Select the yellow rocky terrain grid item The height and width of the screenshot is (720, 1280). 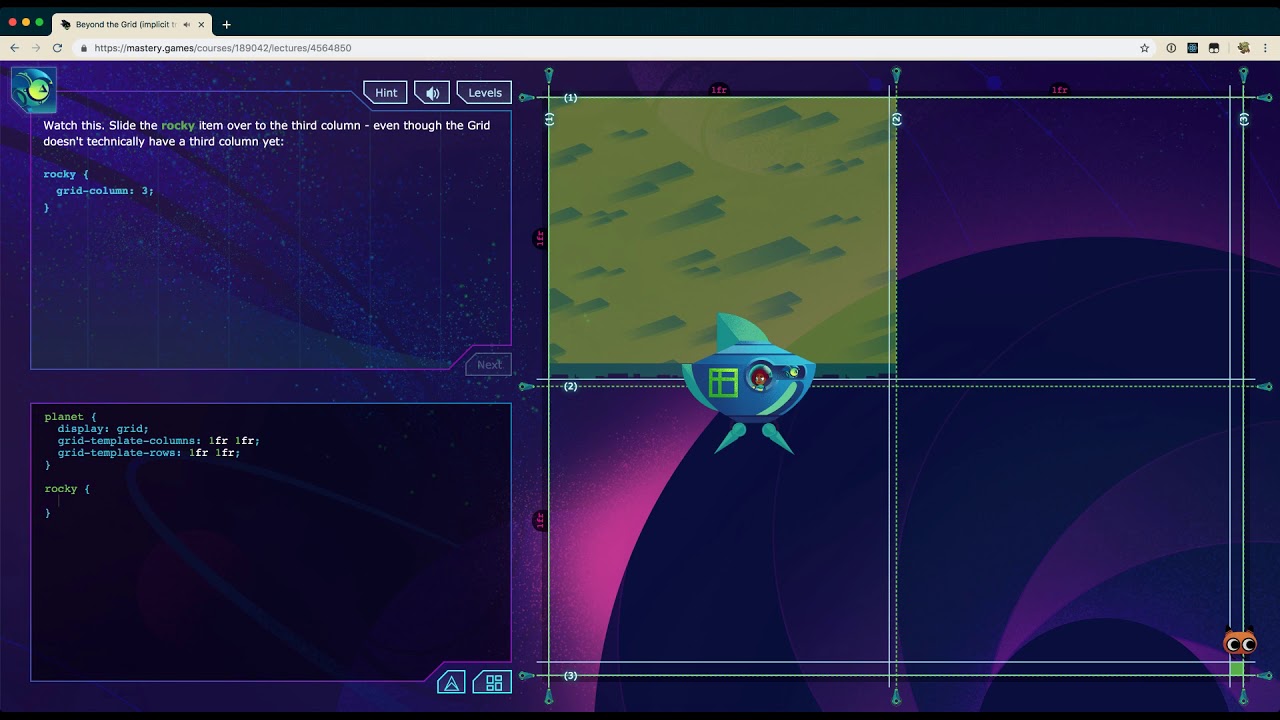tap(721, 236)
